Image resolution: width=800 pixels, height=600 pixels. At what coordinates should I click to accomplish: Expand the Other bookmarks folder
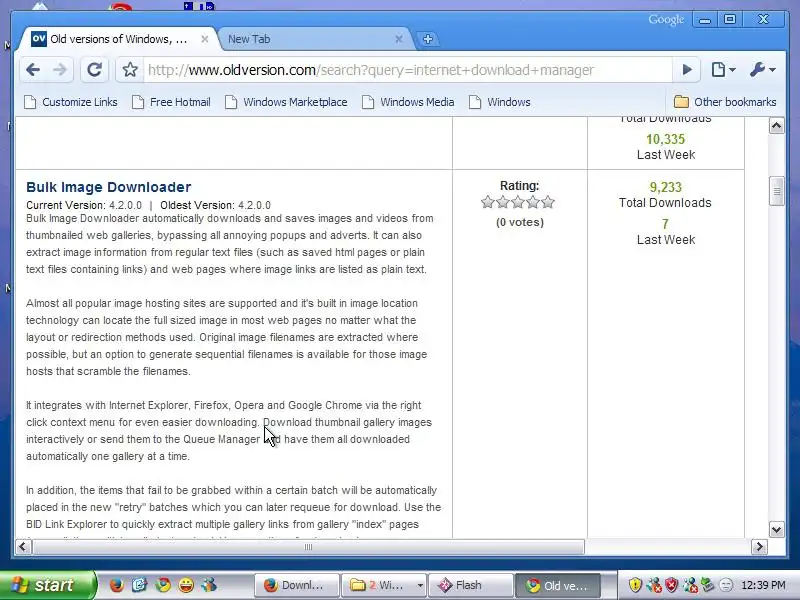coord(725,102)
